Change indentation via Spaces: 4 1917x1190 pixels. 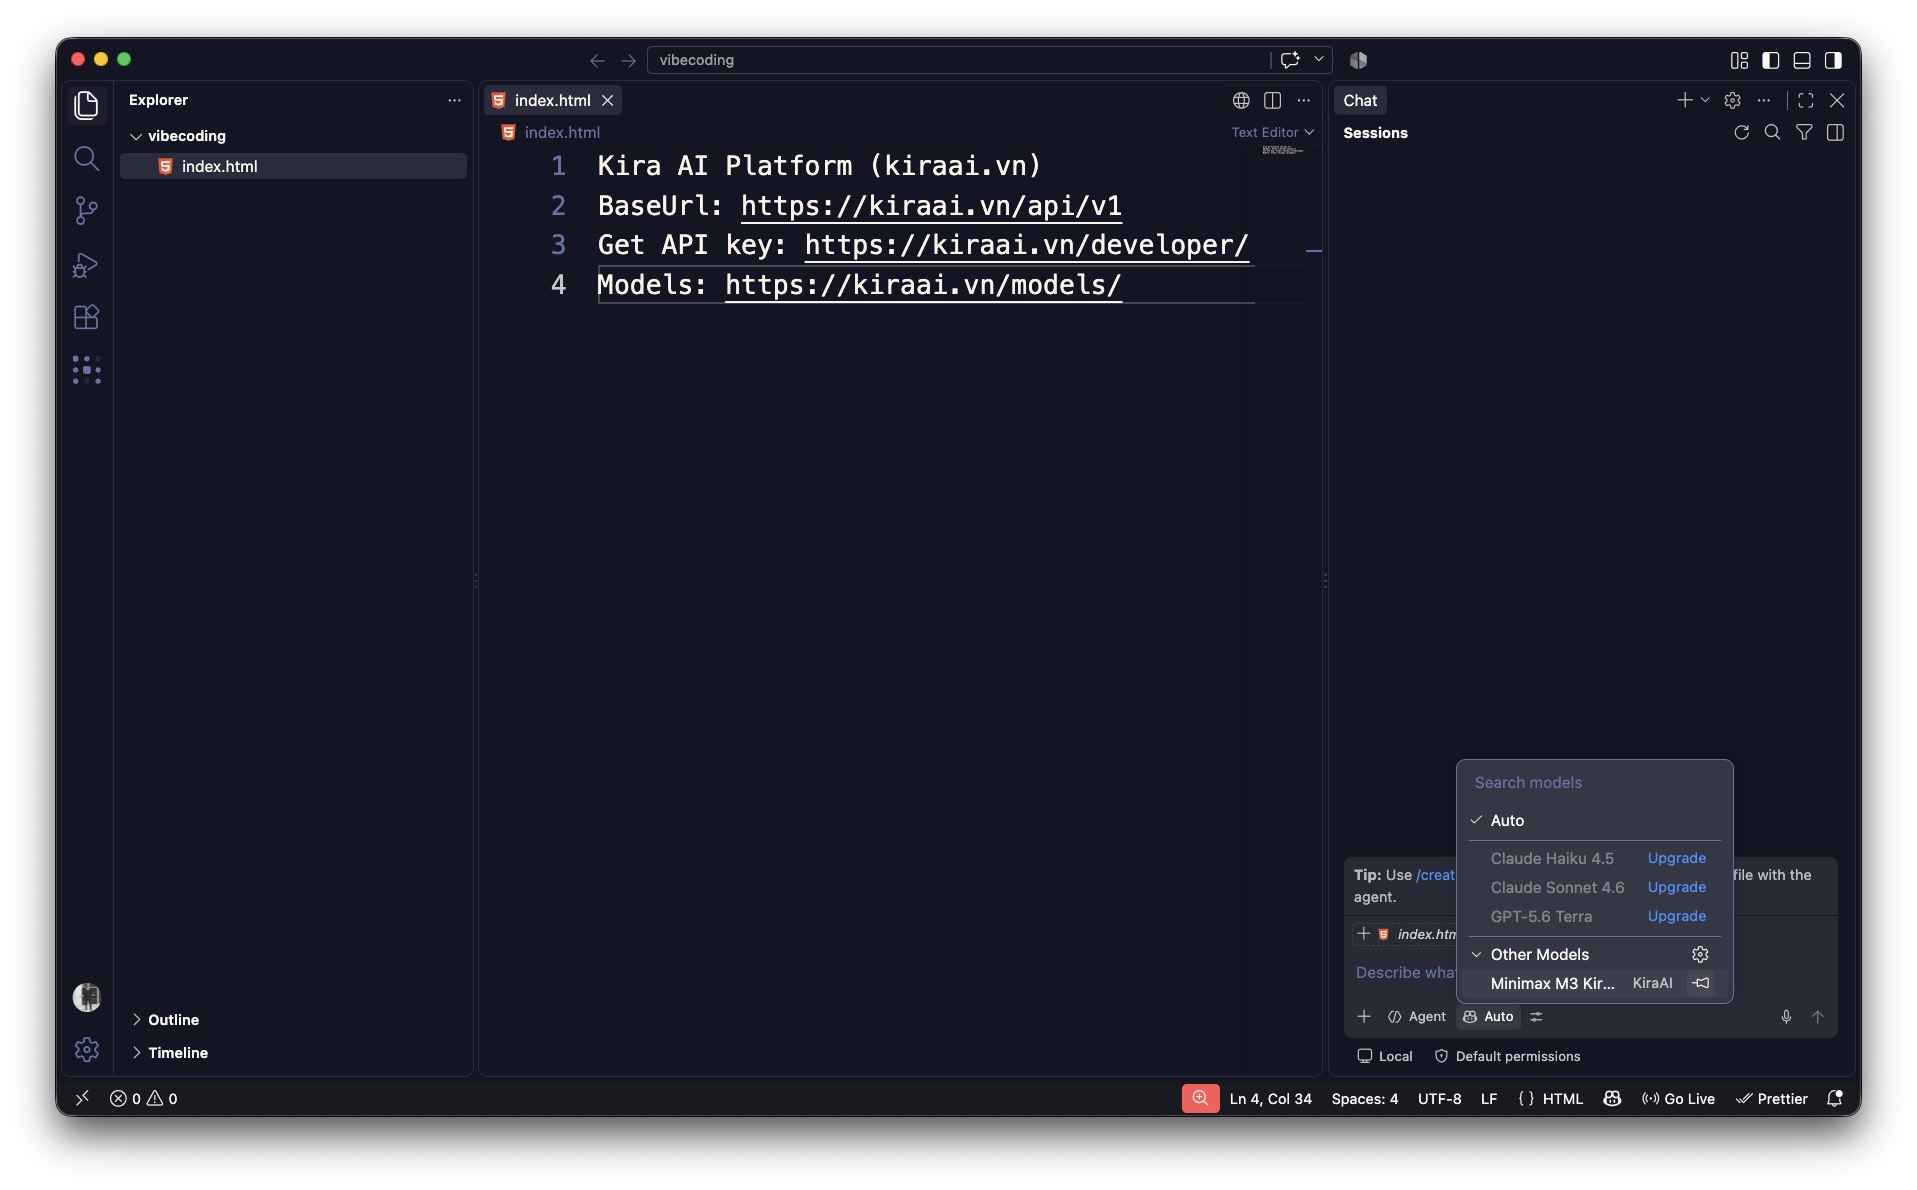1364,1099
